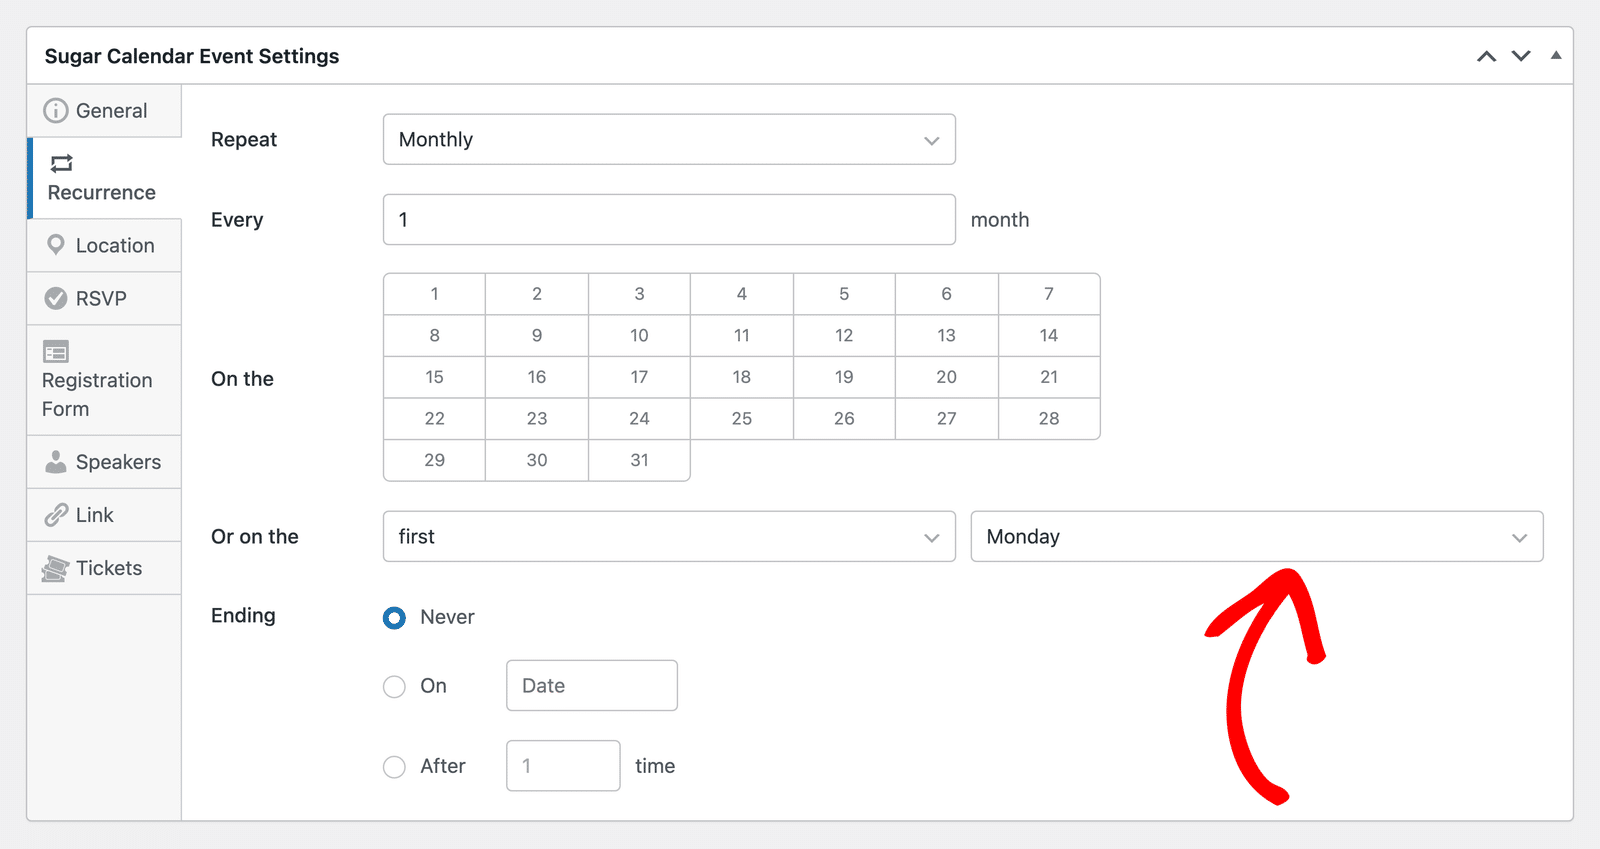This screenshot has height=849, width=1600.
Task: Select day 12 in the month grid
Action: 844,335
